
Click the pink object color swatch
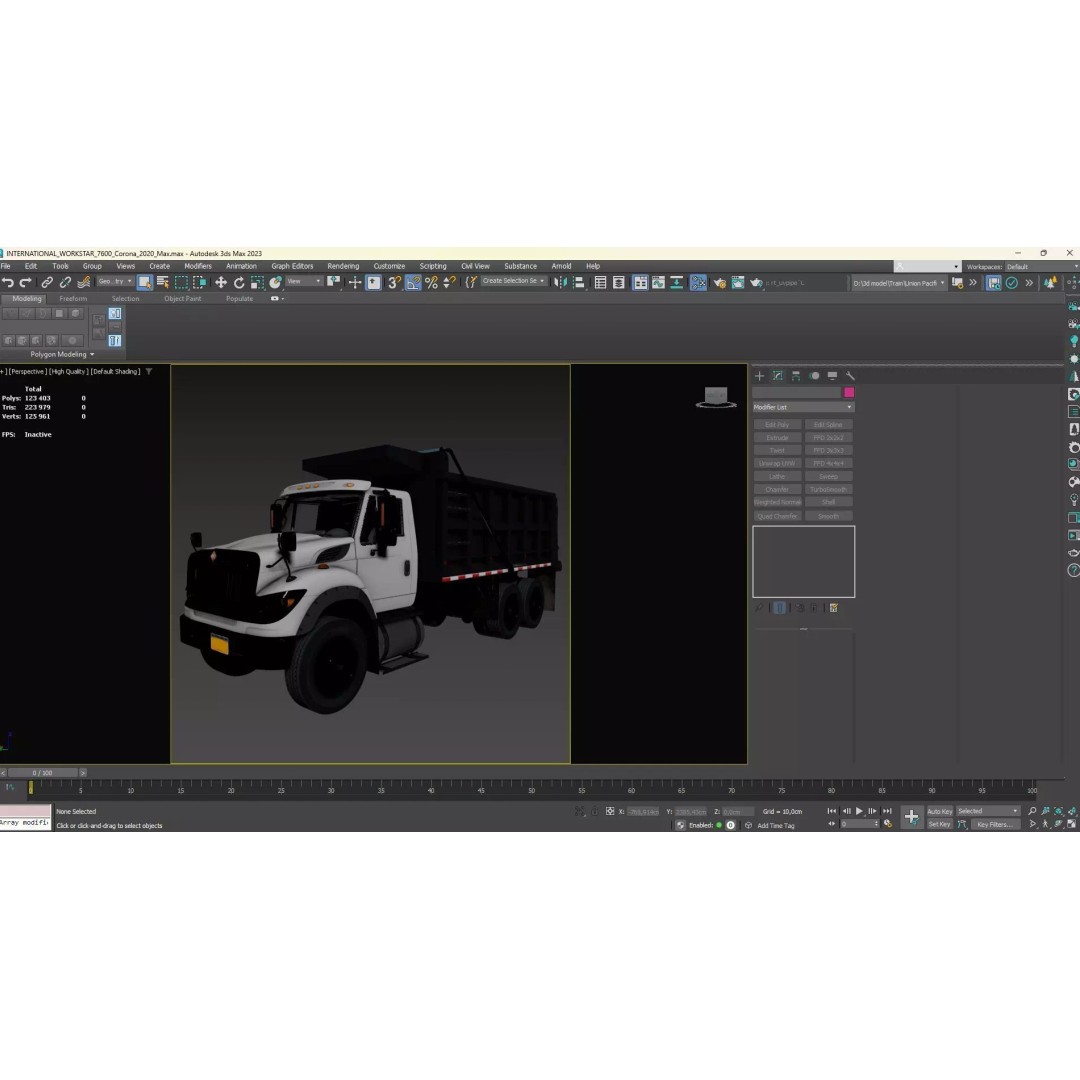pos(849,393)
